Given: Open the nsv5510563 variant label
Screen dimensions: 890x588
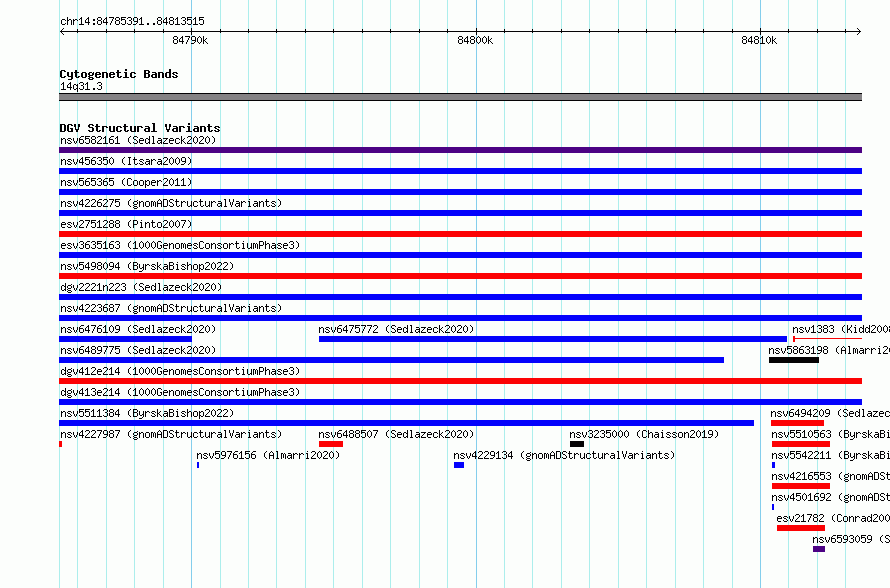Looking at the screenshot, I should click(830, 434).
